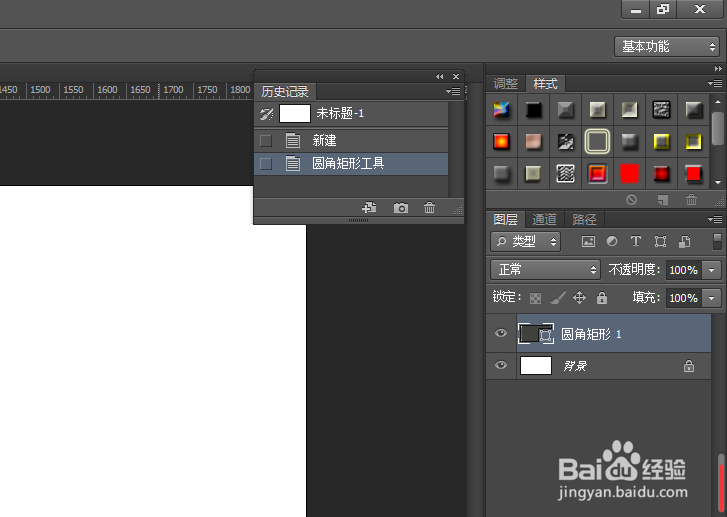Screen dimensions: 727x517
Task: Lock image pixels brush icon
Action: coord(558,298)
